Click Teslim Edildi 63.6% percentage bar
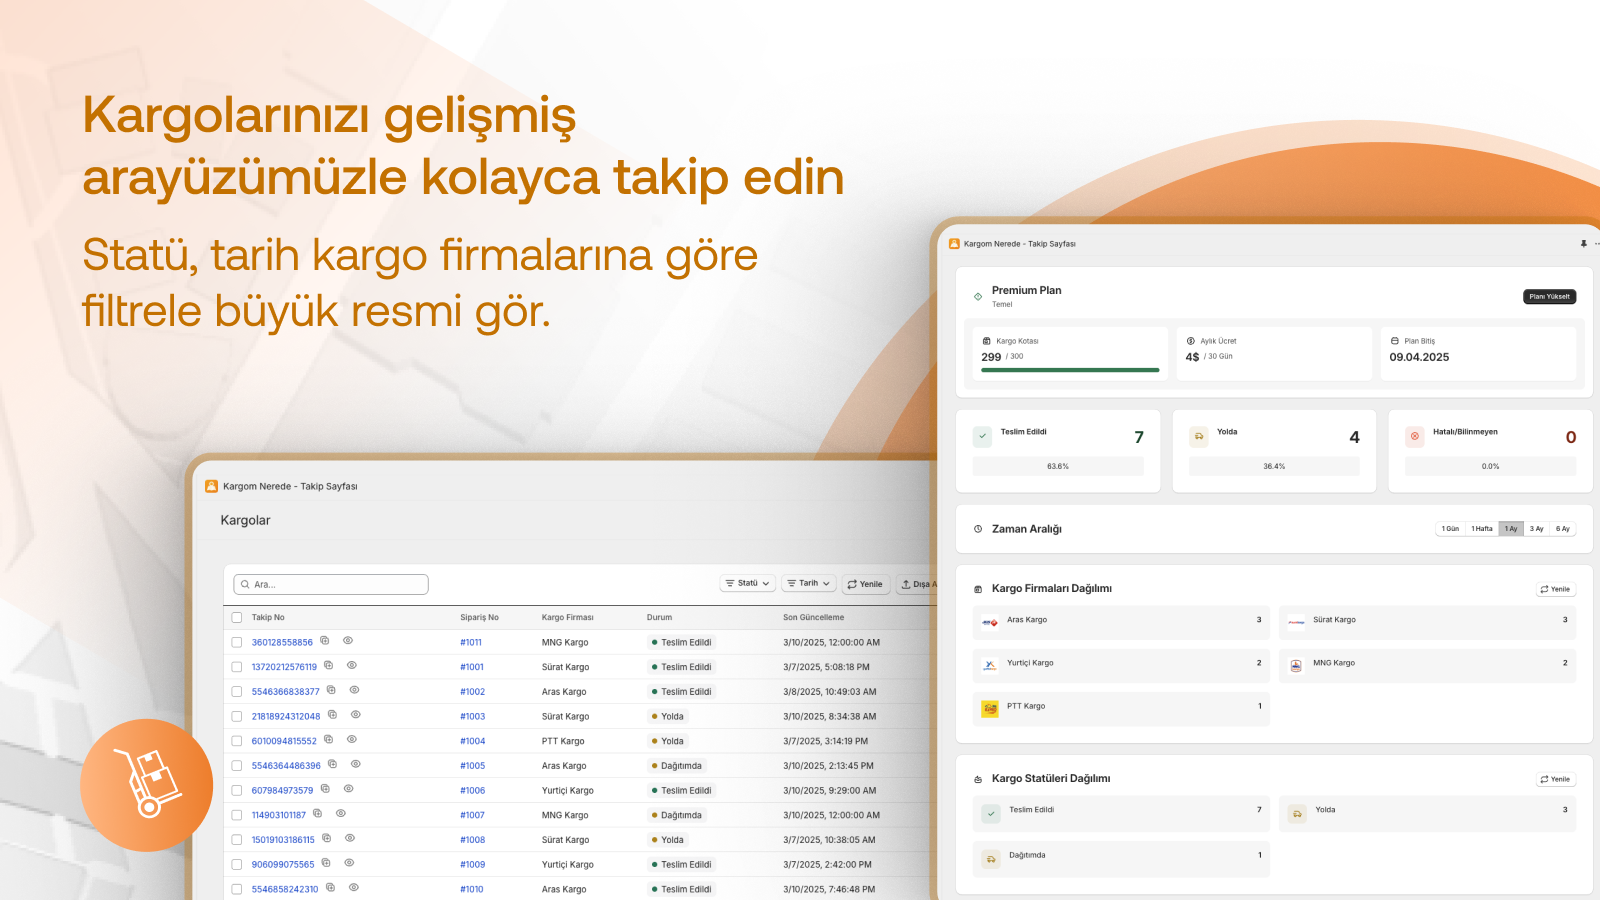Viewport: 1600px width, 900px height. pyautogui.click(x=1058, y=466)
